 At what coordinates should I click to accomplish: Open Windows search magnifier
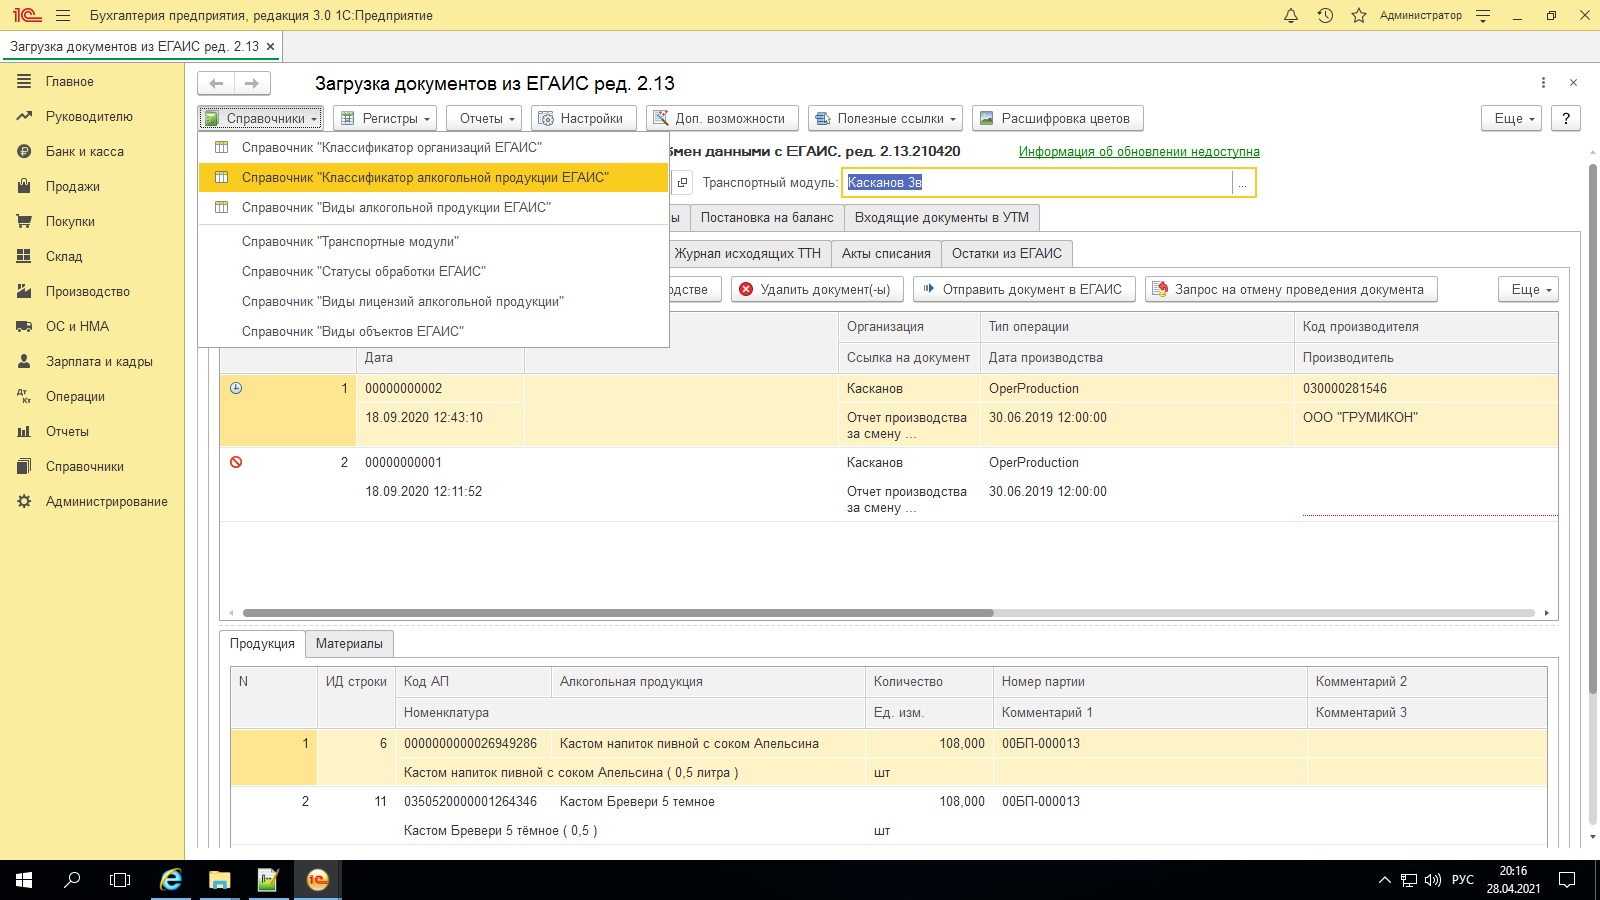coord(72,880)
